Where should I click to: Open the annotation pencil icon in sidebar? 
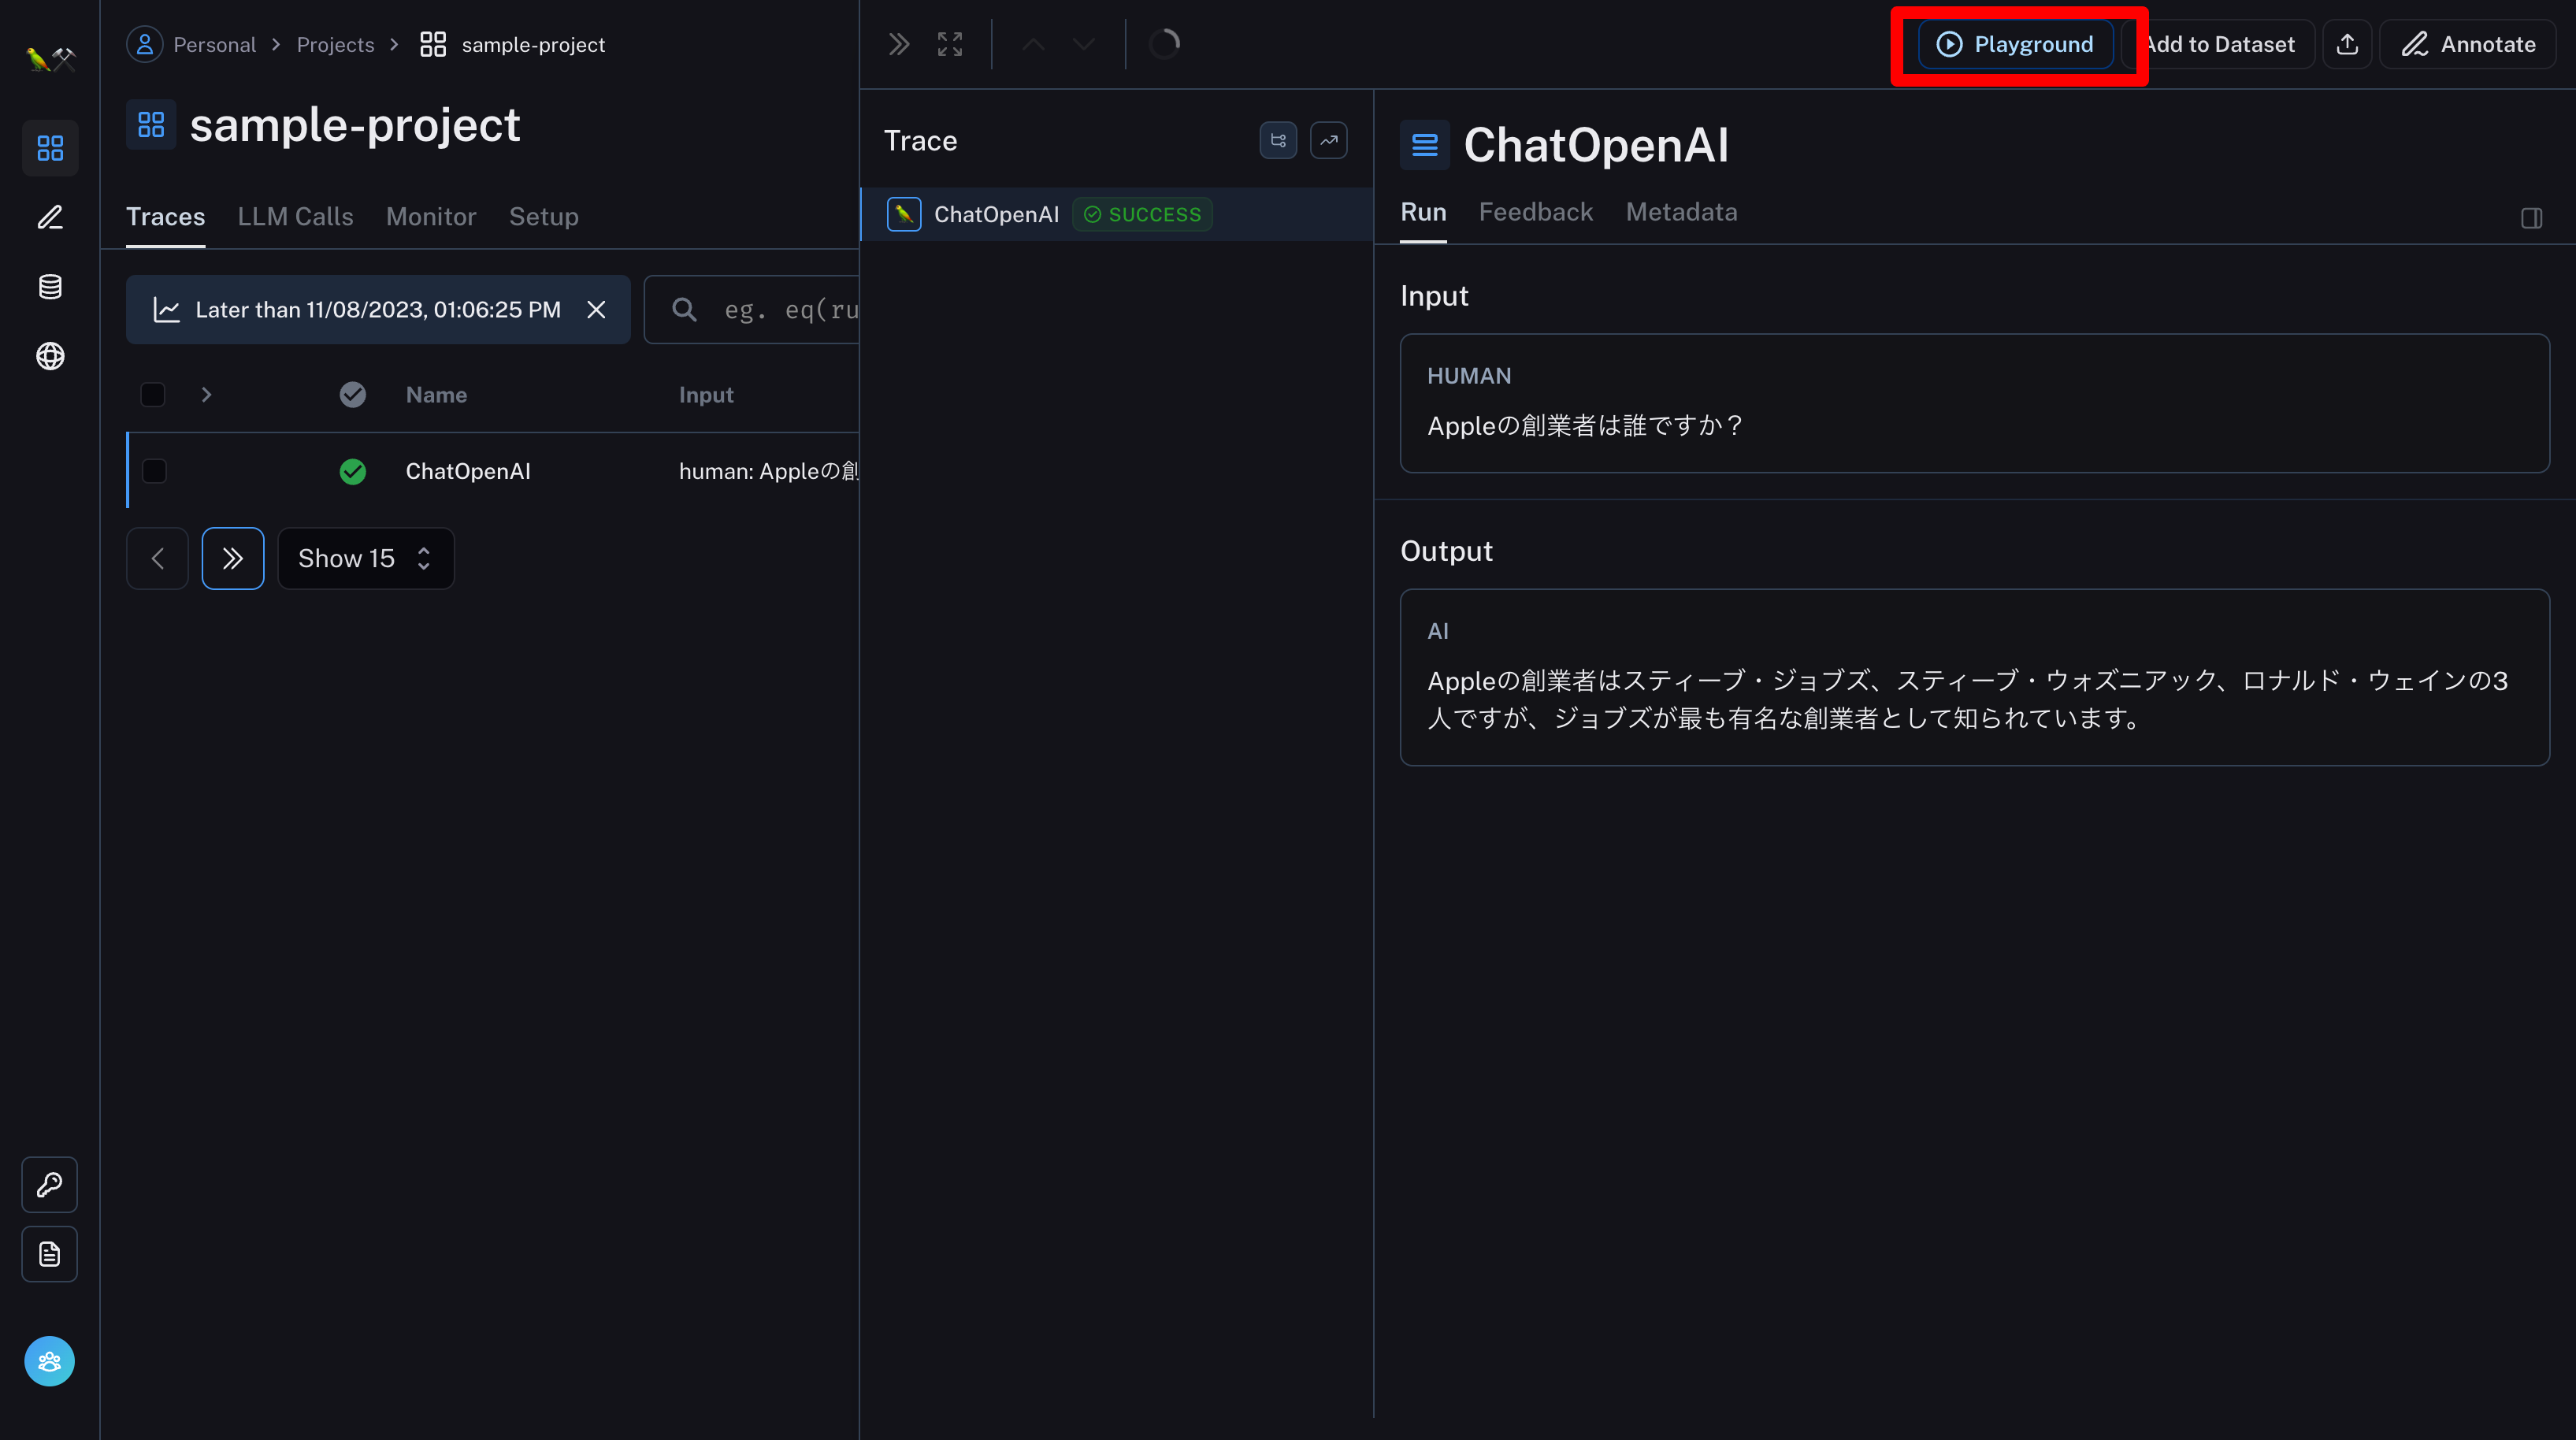pyautogui.click(x=50, y=217)
